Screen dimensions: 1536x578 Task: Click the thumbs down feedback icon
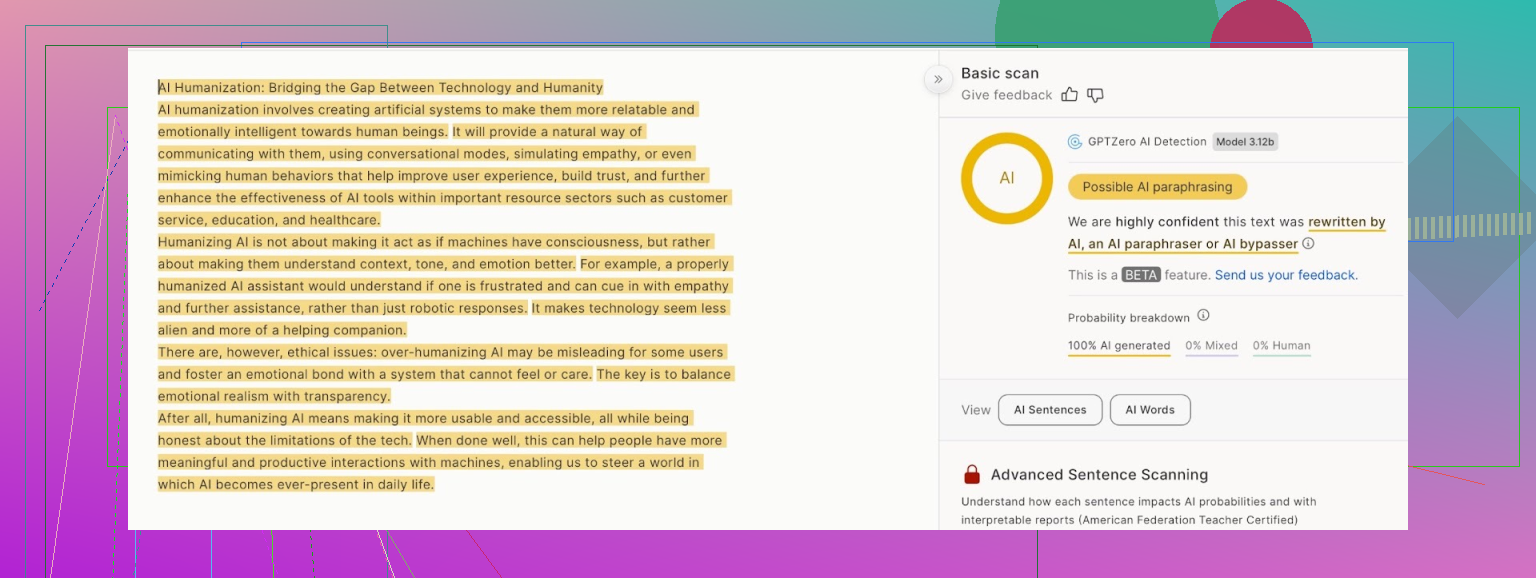pyautogui.click(x=1095, y=95)
